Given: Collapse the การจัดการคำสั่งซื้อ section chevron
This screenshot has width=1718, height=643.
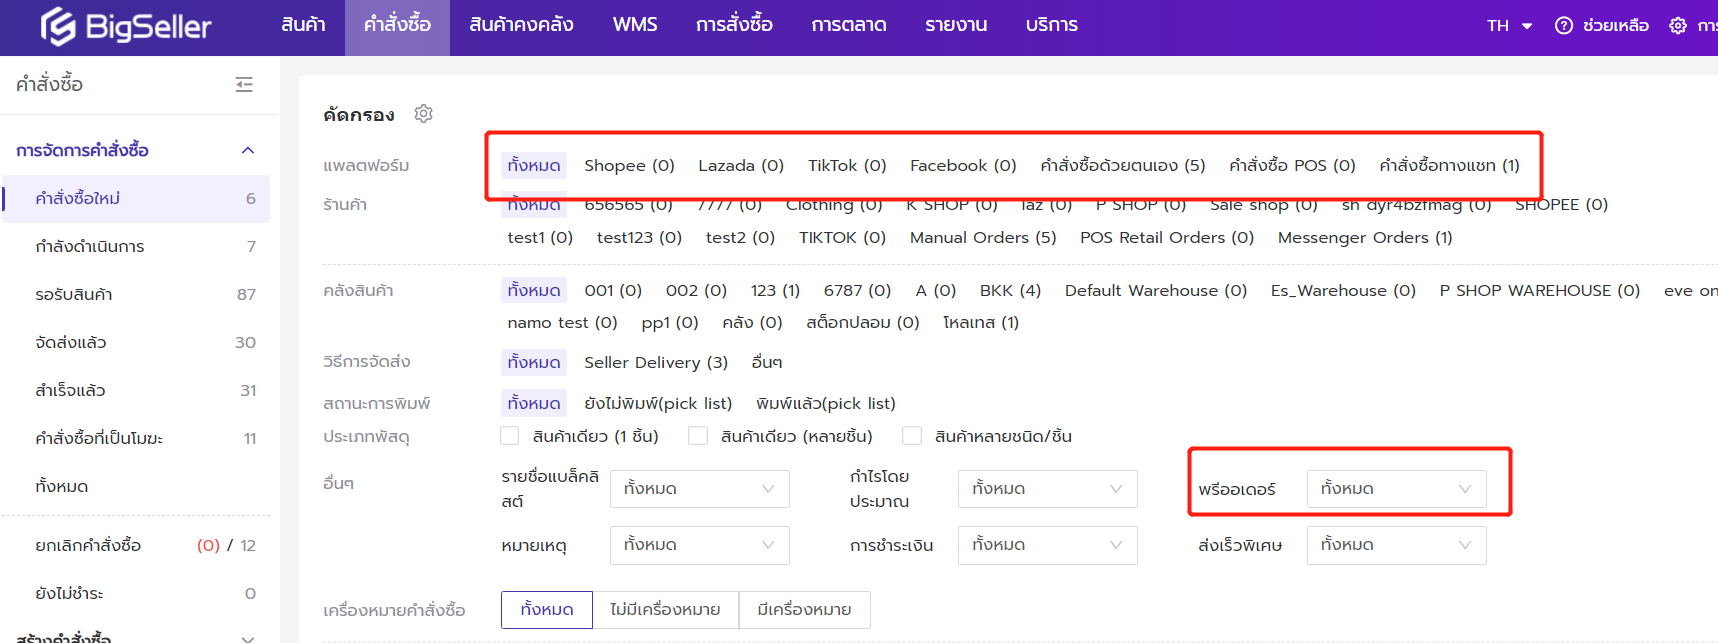Looking at the screenshot, I should (x=248, y=151).
